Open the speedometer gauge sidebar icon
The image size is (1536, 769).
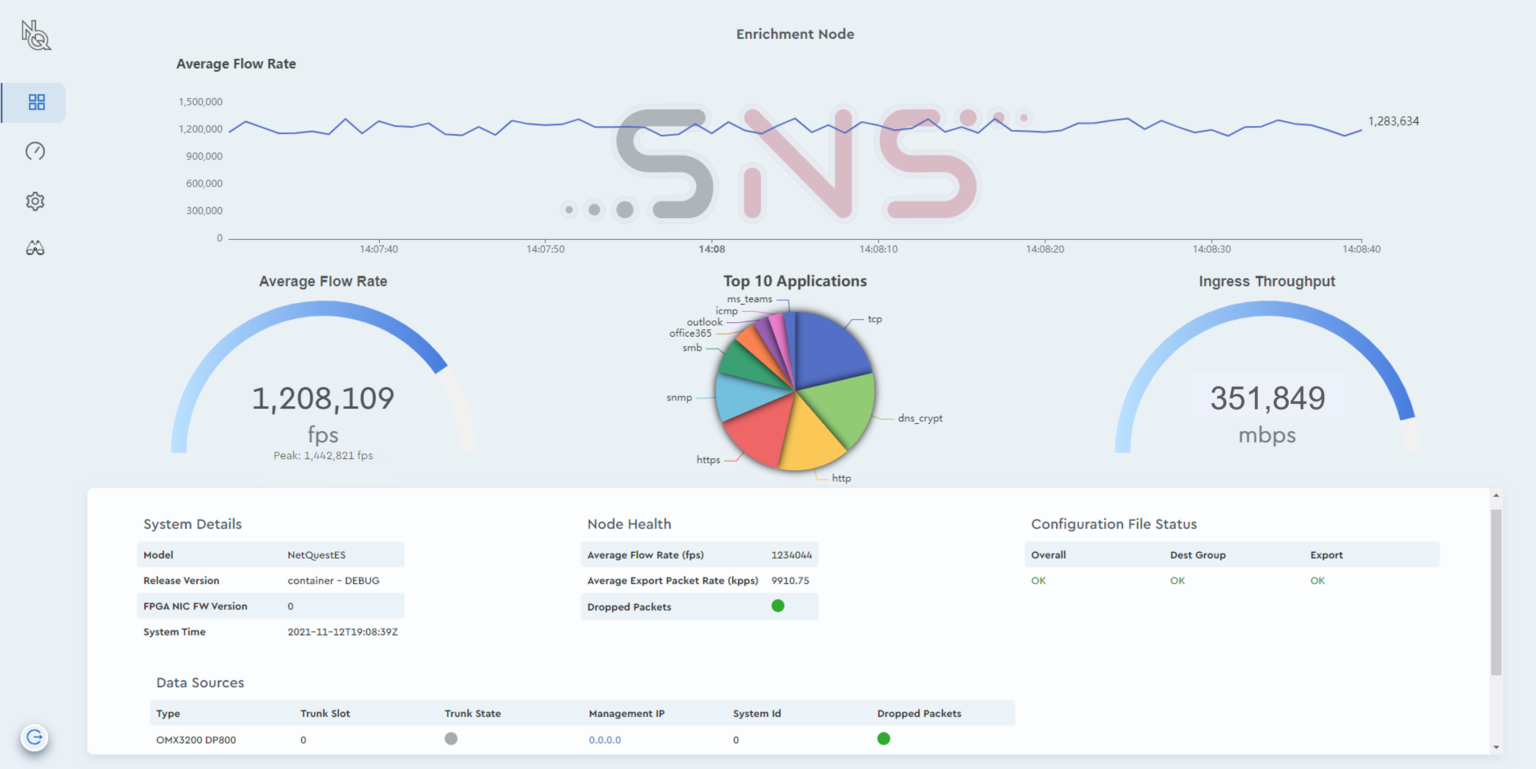tap(35, 151)
